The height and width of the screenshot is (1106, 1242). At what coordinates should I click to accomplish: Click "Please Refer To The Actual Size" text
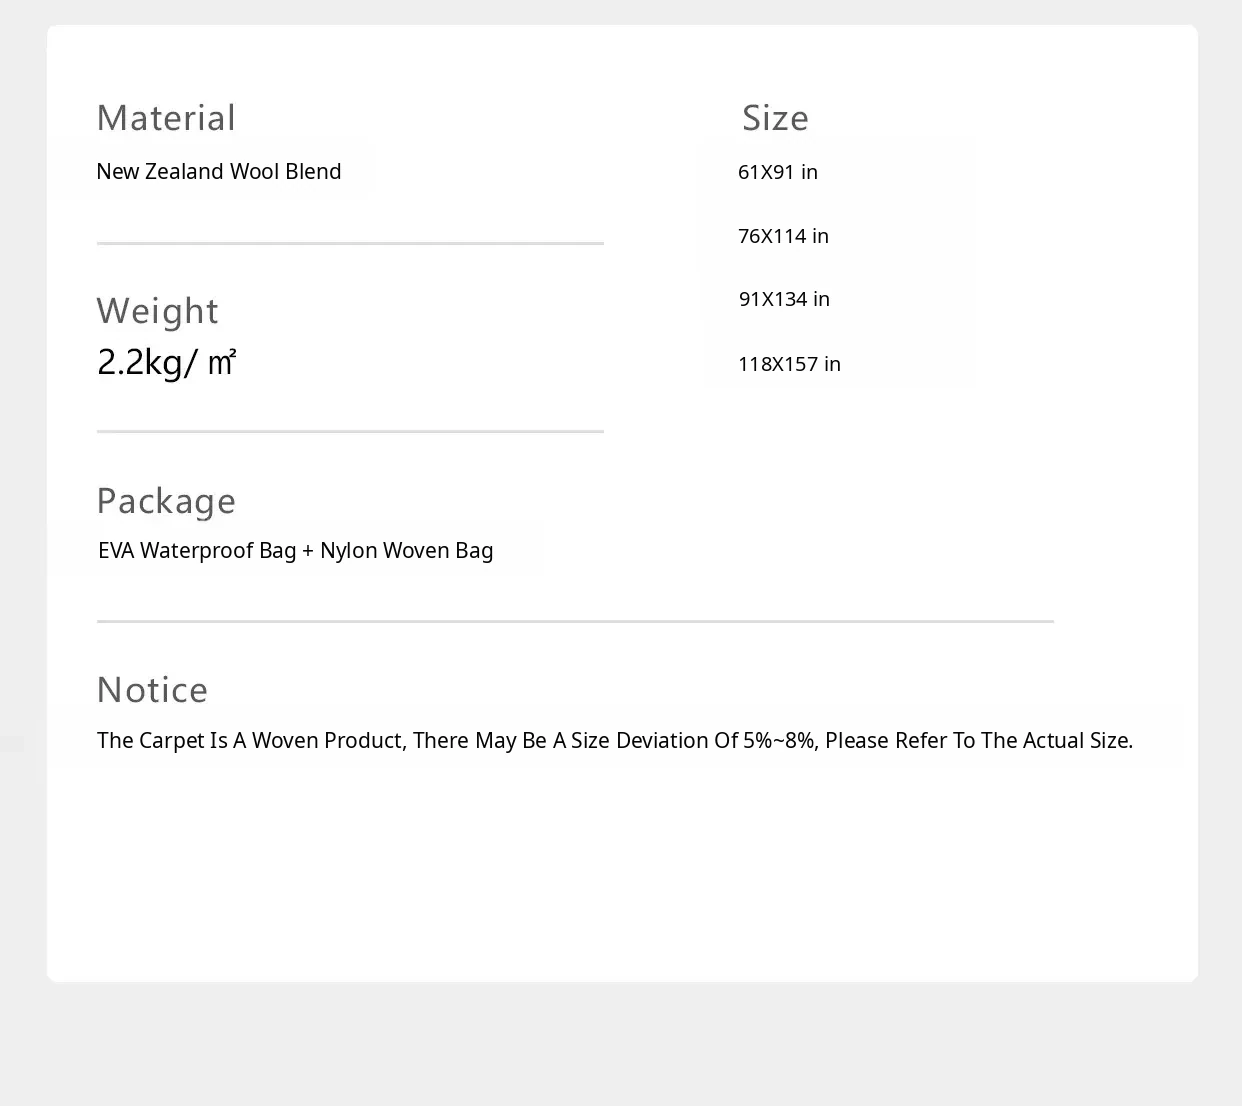(978, 741)
